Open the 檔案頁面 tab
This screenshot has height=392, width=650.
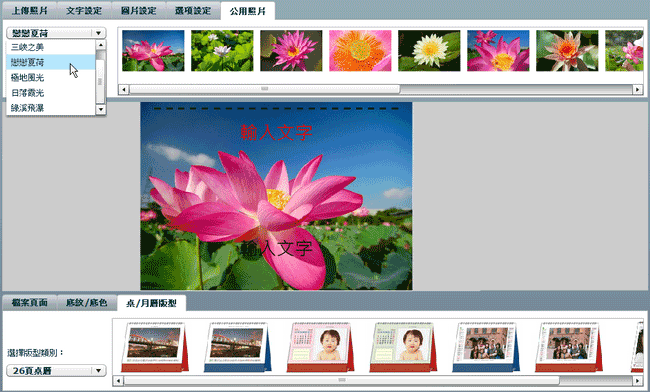coord(29,302)
